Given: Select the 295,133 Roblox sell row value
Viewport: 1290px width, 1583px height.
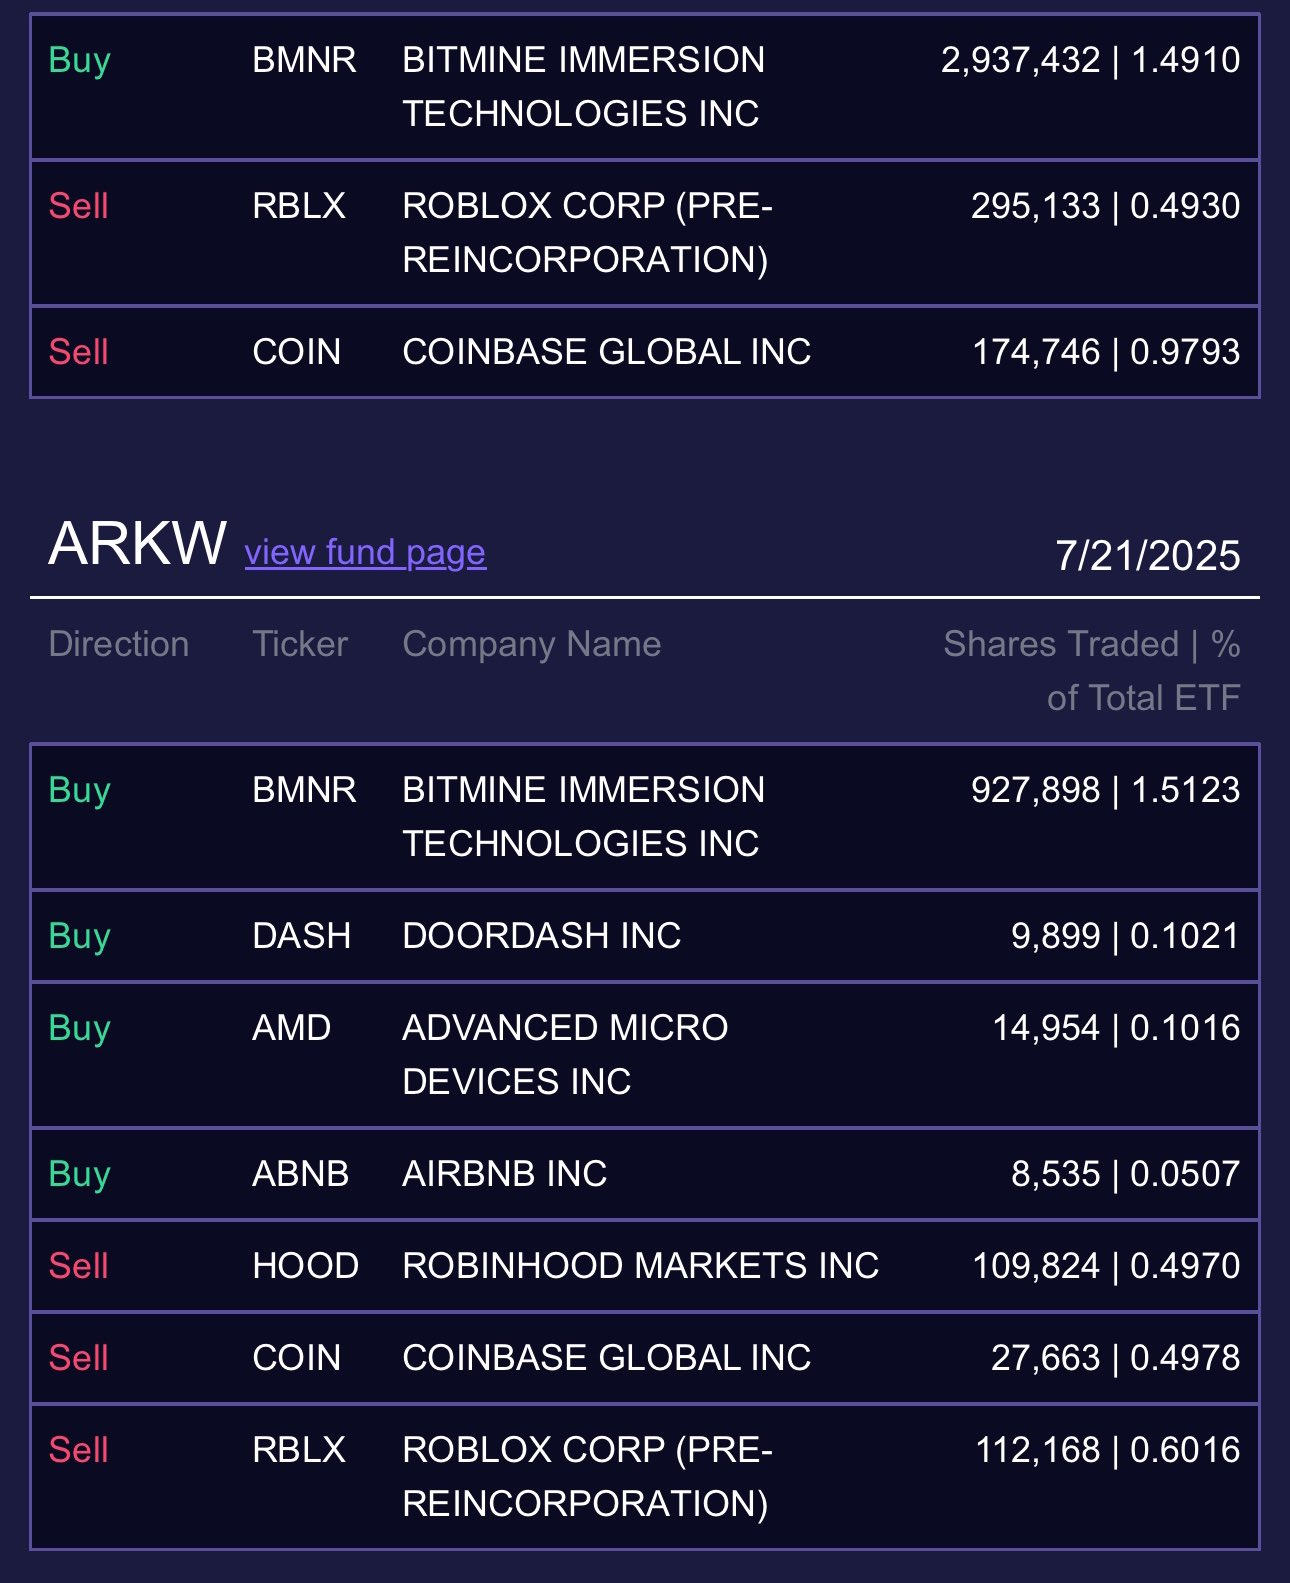Looking at the screenshot, I should [x=1035, y=206].
